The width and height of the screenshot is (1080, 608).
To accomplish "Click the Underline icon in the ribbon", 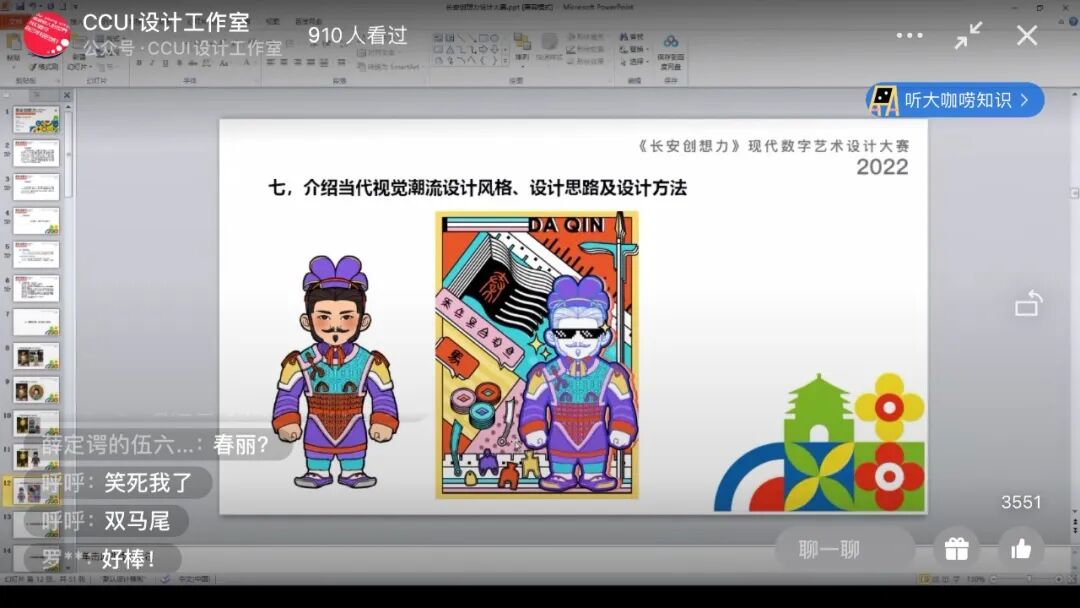I will tap(165, 61).
